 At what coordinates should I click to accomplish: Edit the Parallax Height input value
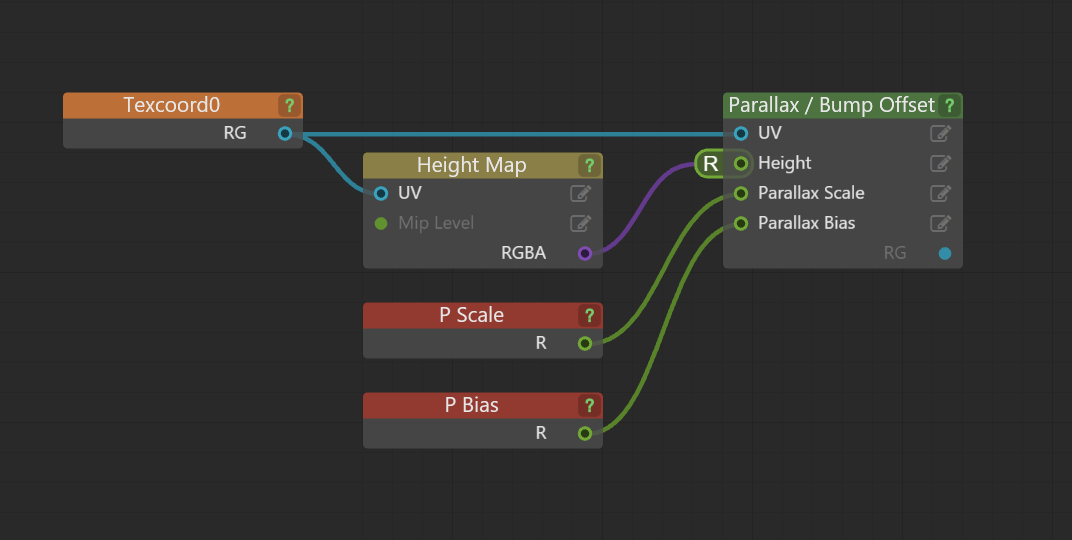941,163
